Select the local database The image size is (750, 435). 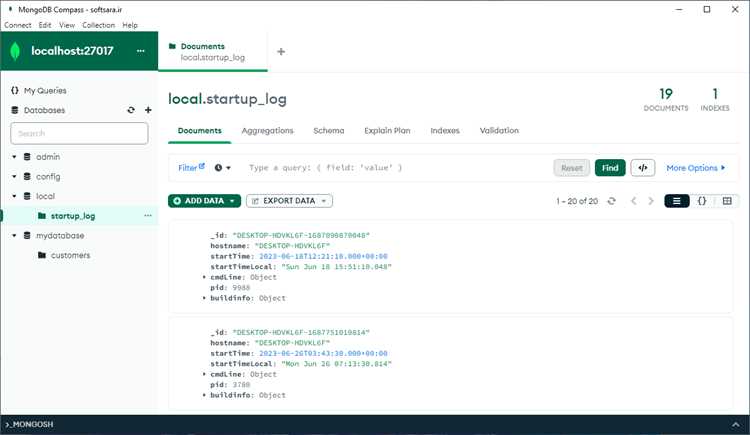45,196
